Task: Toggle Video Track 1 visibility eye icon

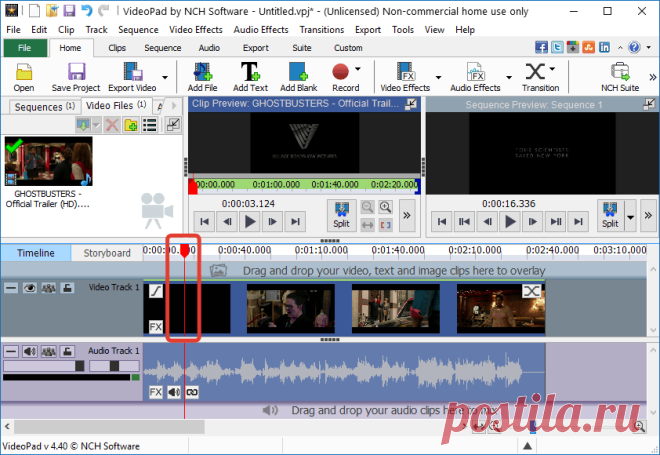Action: coord(29,288)
